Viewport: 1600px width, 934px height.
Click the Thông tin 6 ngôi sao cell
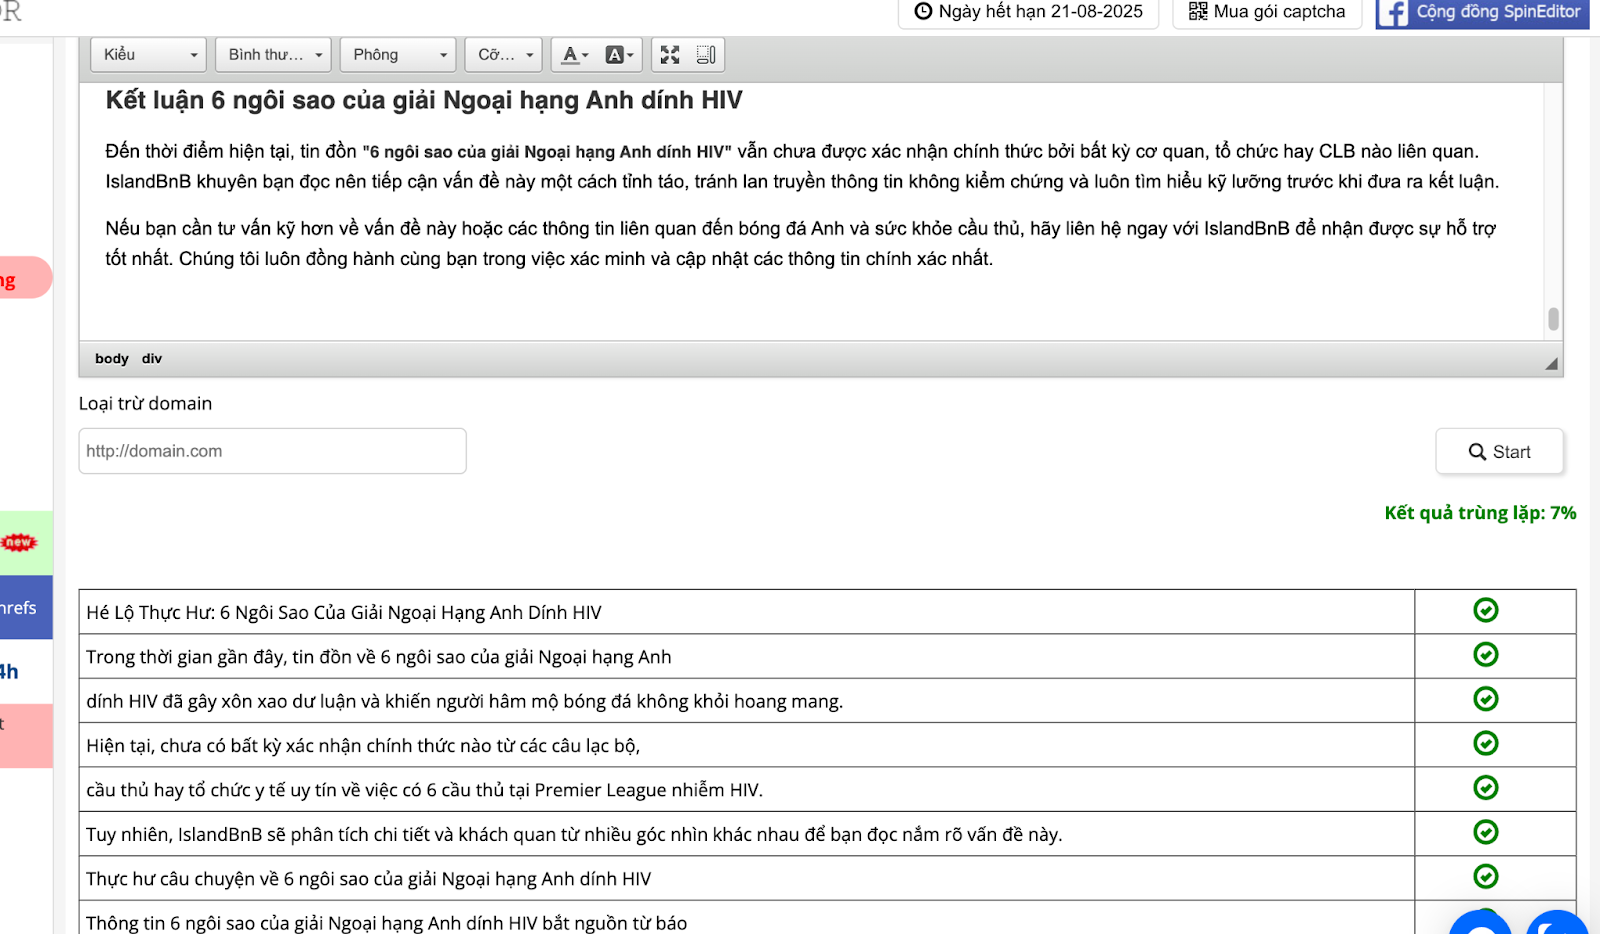click(746, 919)
